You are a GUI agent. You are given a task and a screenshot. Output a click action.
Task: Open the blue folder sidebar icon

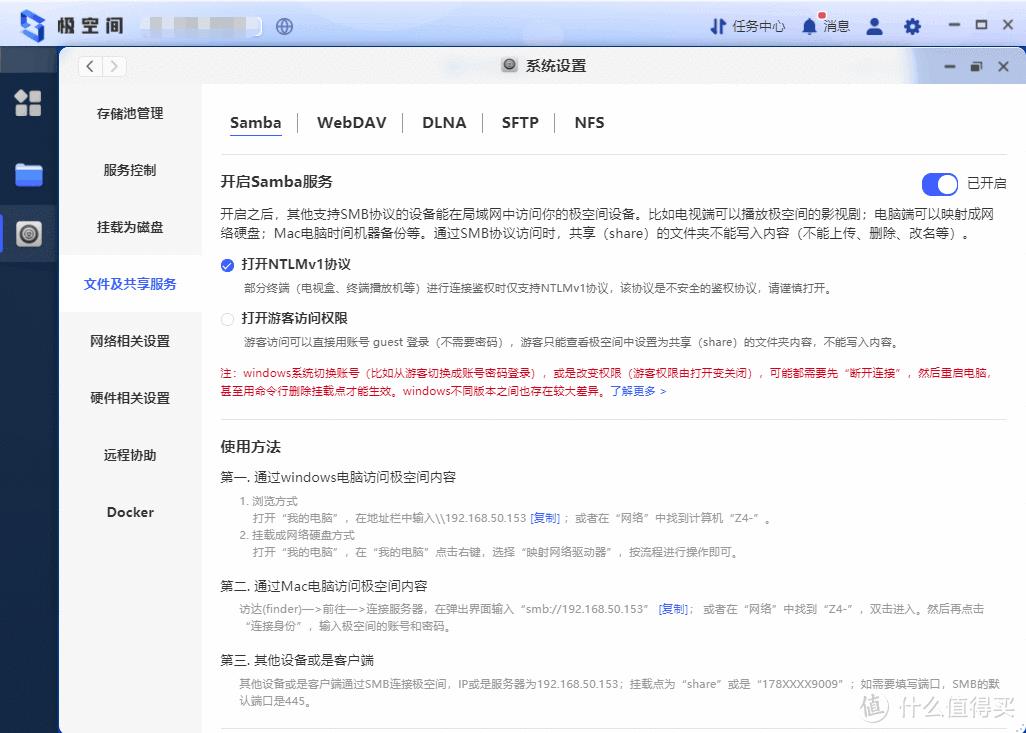pos(29,174)
